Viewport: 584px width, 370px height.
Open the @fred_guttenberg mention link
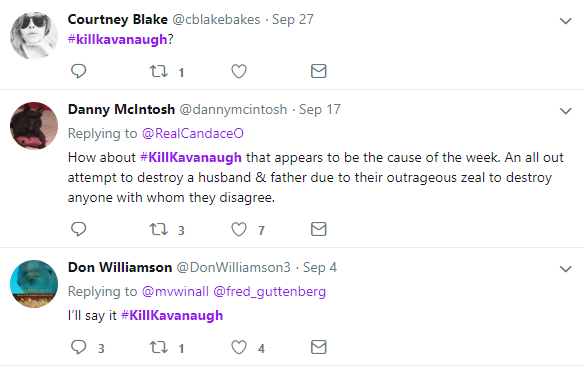pos(269,291)
